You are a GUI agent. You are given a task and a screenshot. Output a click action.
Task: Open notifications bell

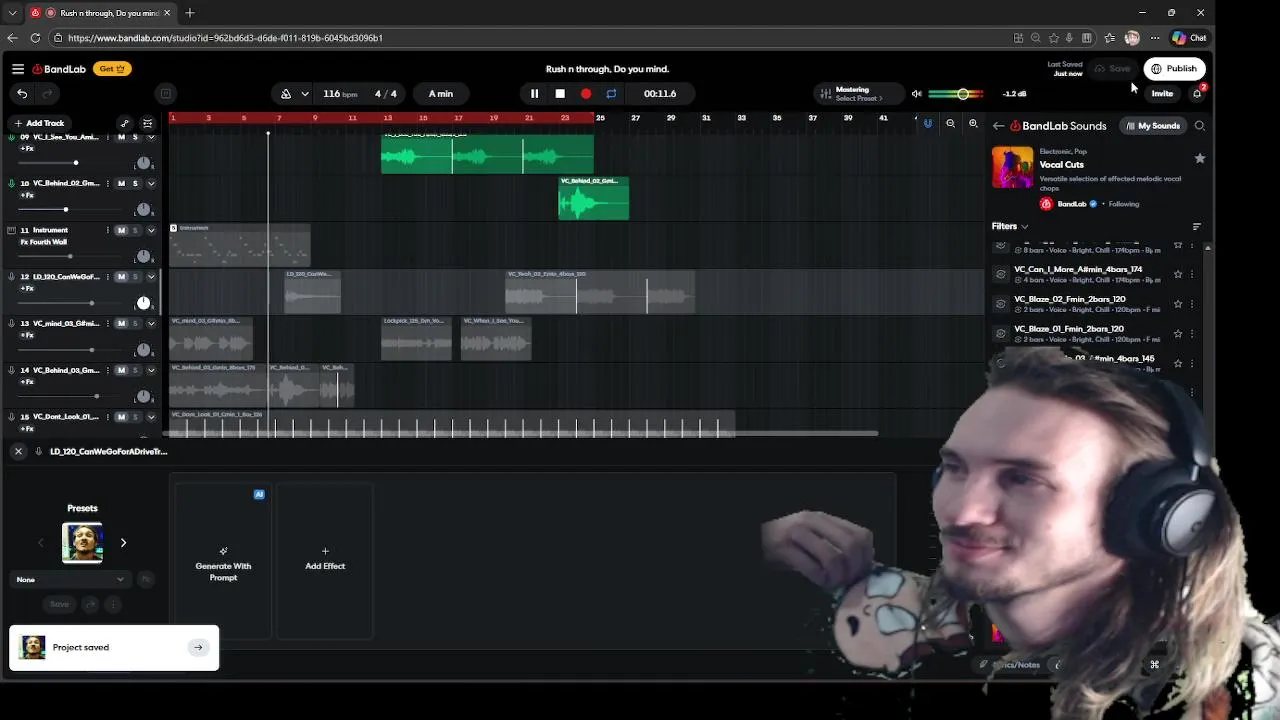1197,93
